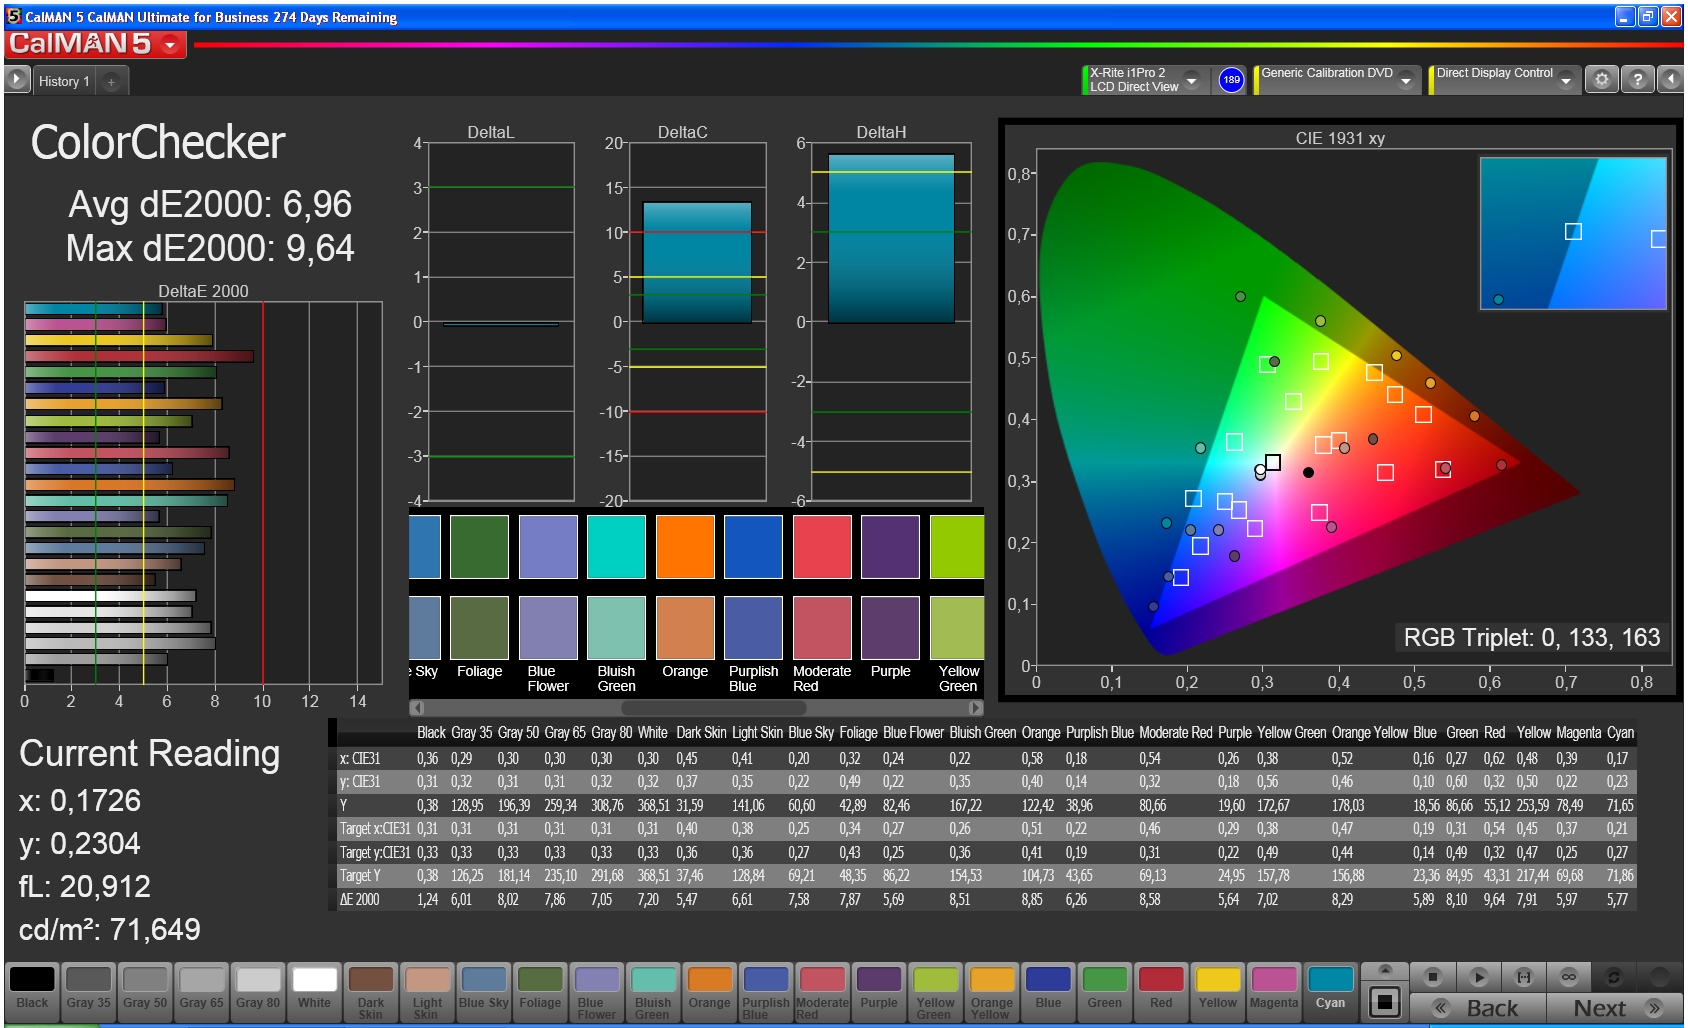
Task: Select the Dark Skin patch button
Action: 371,992
